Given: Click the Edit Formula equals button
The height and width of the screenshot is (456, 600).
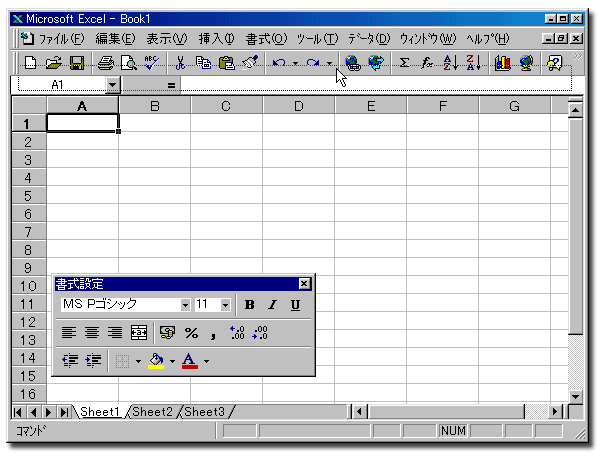Looking at the screenshot, I should [171, 85].
